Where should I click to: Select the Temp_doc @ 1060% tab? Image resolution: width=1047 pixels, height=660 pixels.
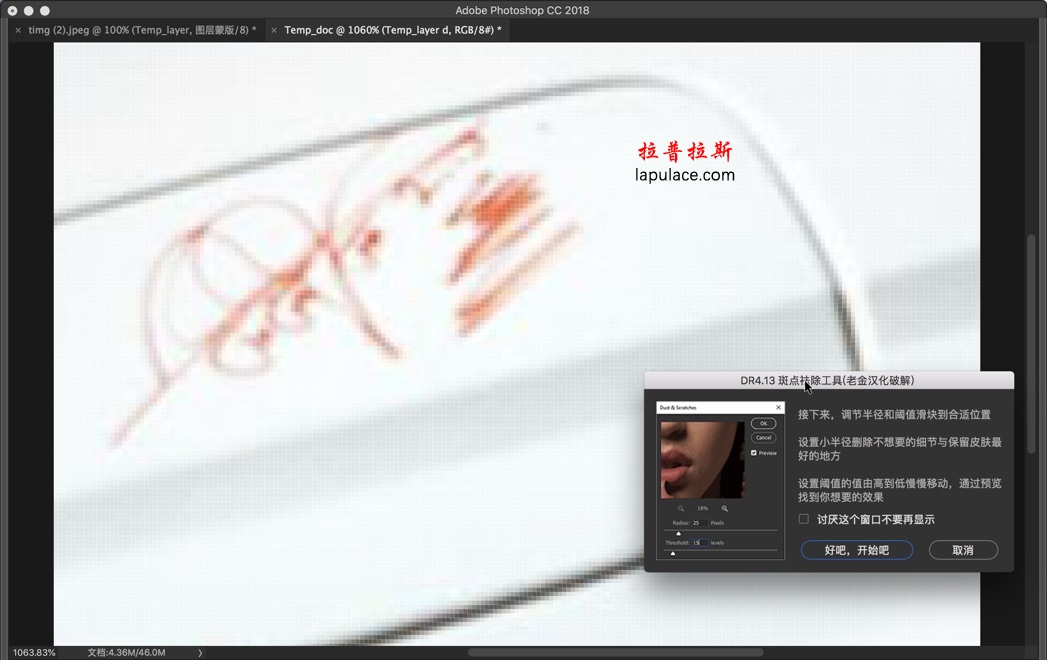[x=392, y=30]
